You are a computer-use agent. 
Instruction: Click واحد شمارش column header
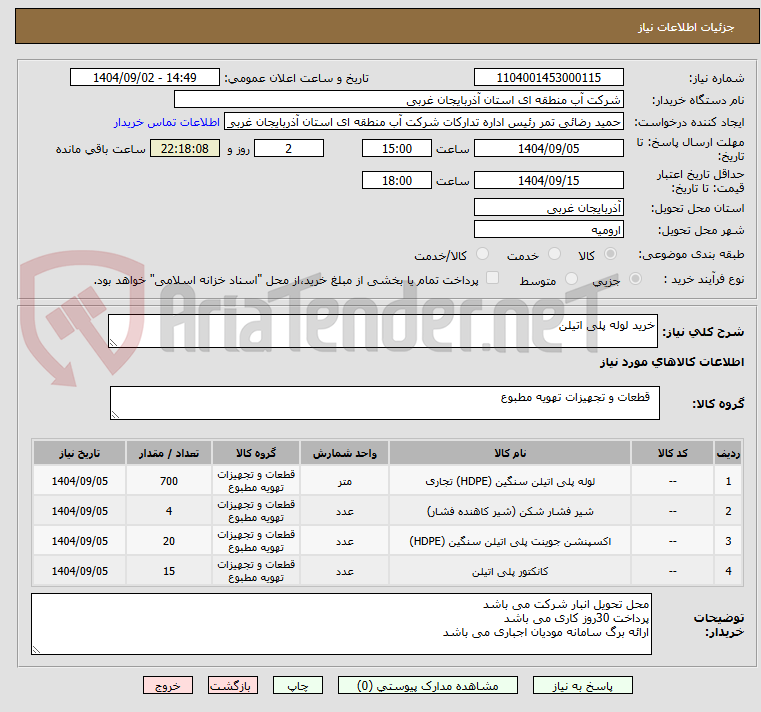click(x=345, y=453)
